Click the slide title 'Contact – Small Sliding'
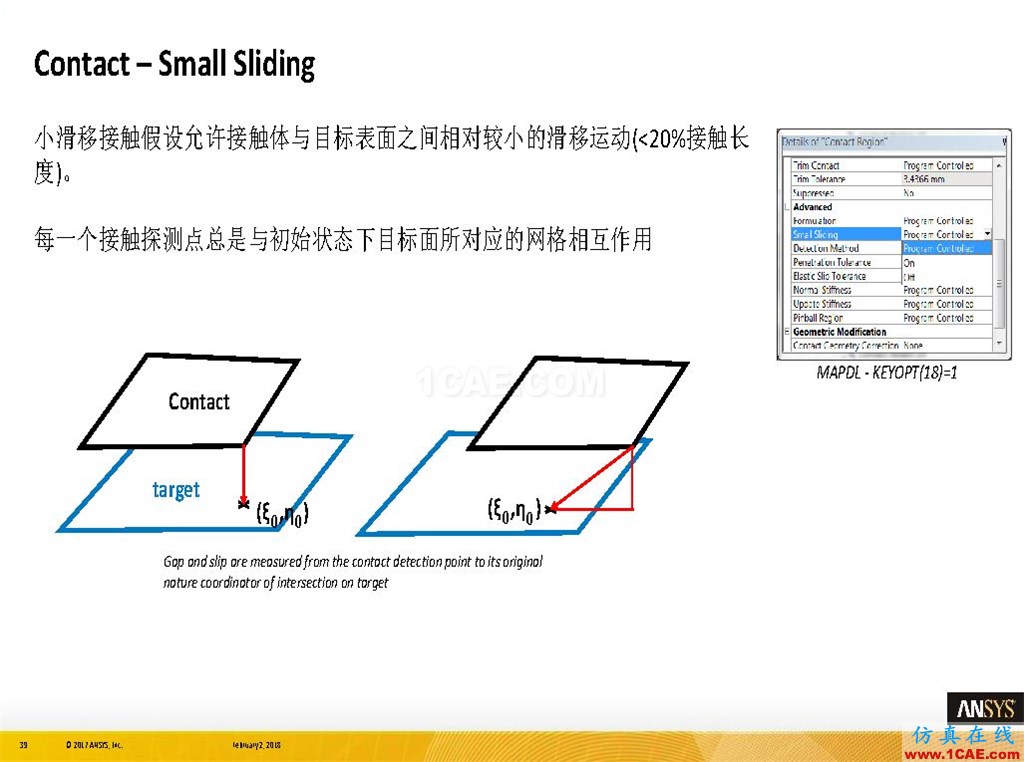 click(174, 65)
